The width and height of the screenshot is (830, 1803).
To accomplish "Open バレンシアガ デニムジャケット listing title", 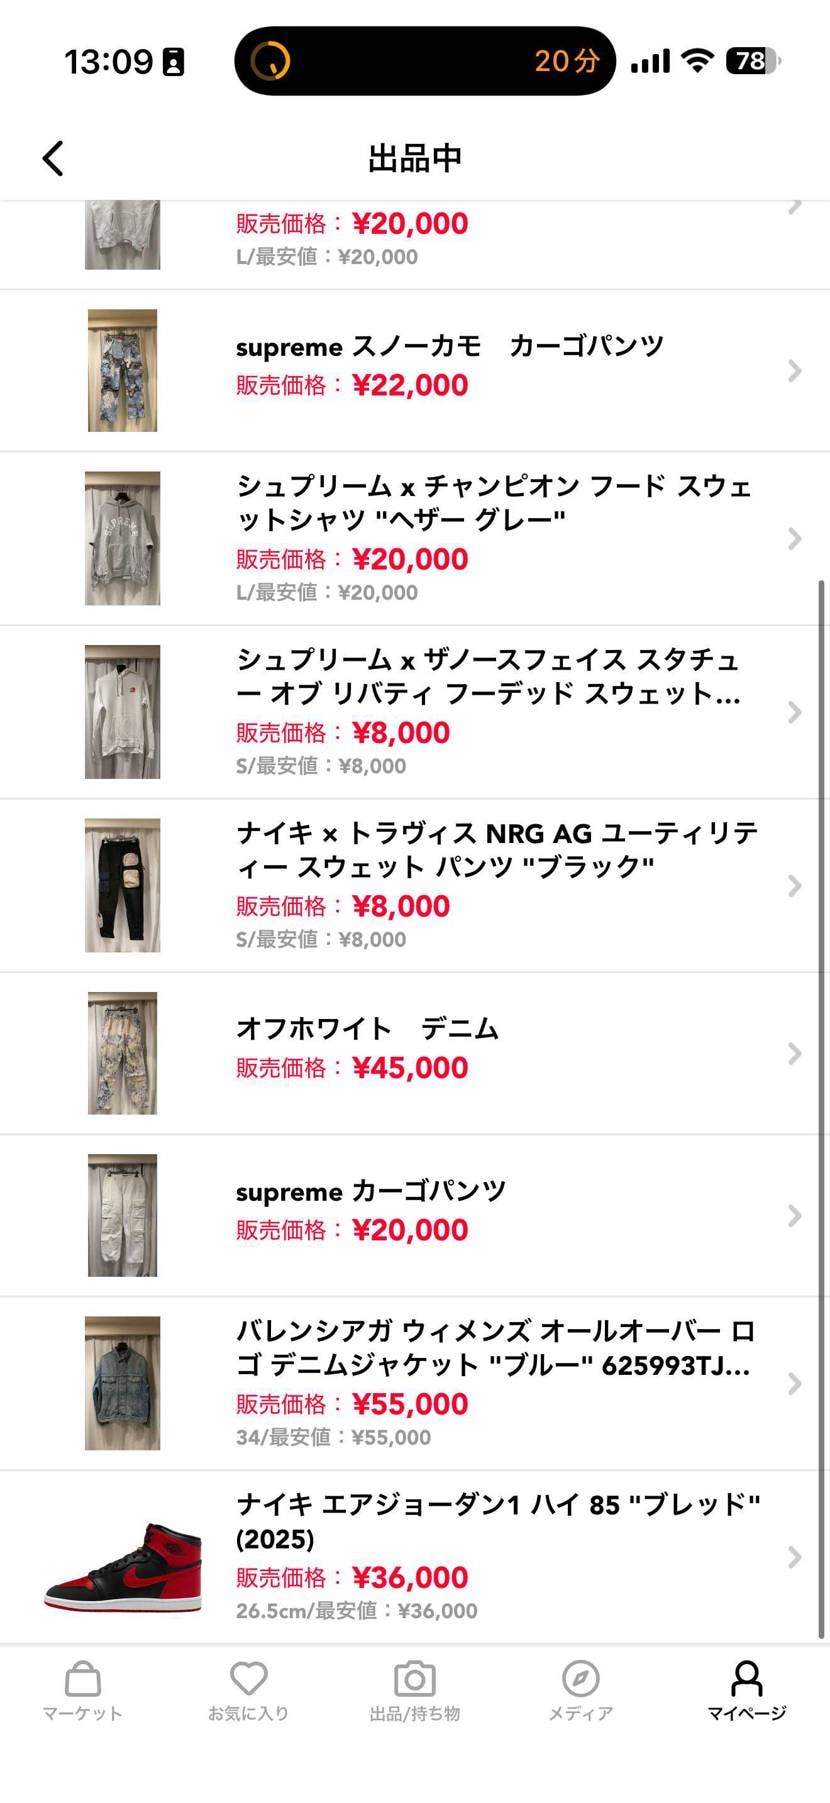I will click(494, 1347).
